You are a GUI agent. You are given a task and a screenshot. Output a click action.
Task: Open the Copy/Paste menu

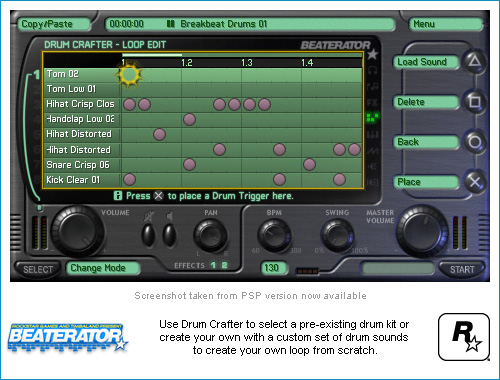(x=54, y=24)
